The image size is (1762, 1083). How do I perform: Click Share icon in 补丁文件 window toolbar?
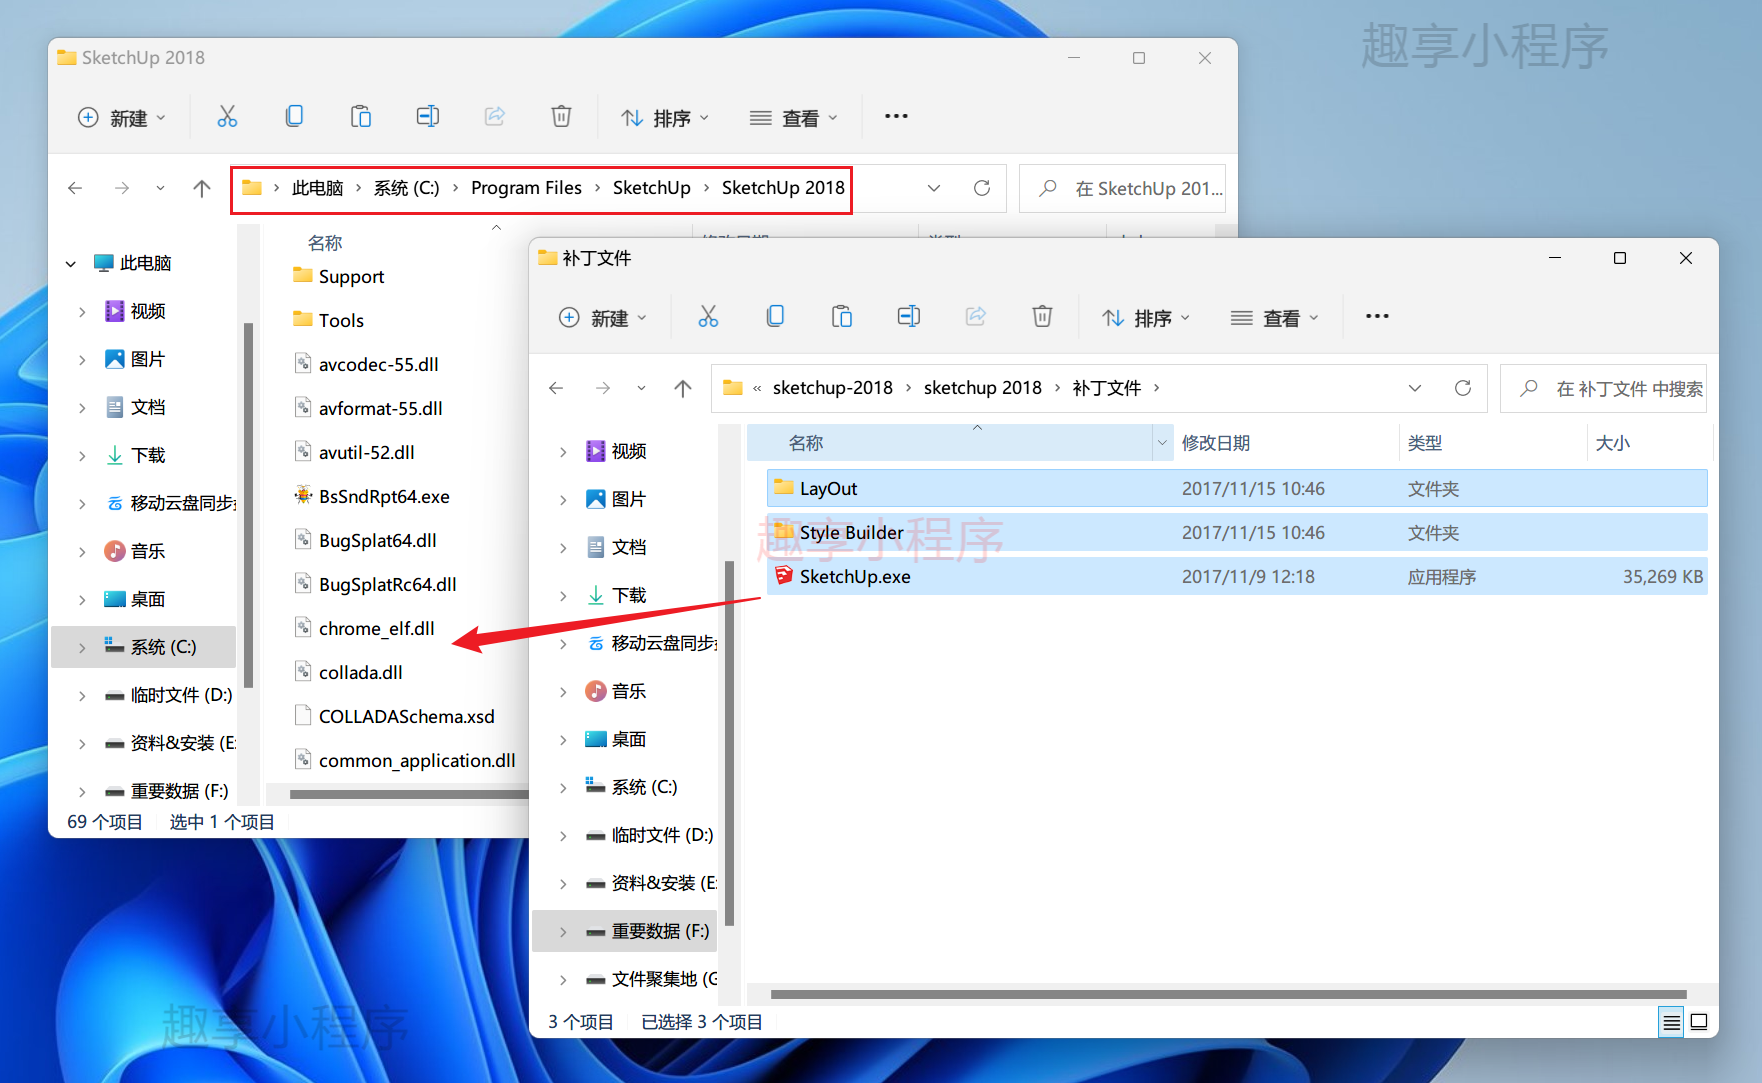tap(975, 317)
